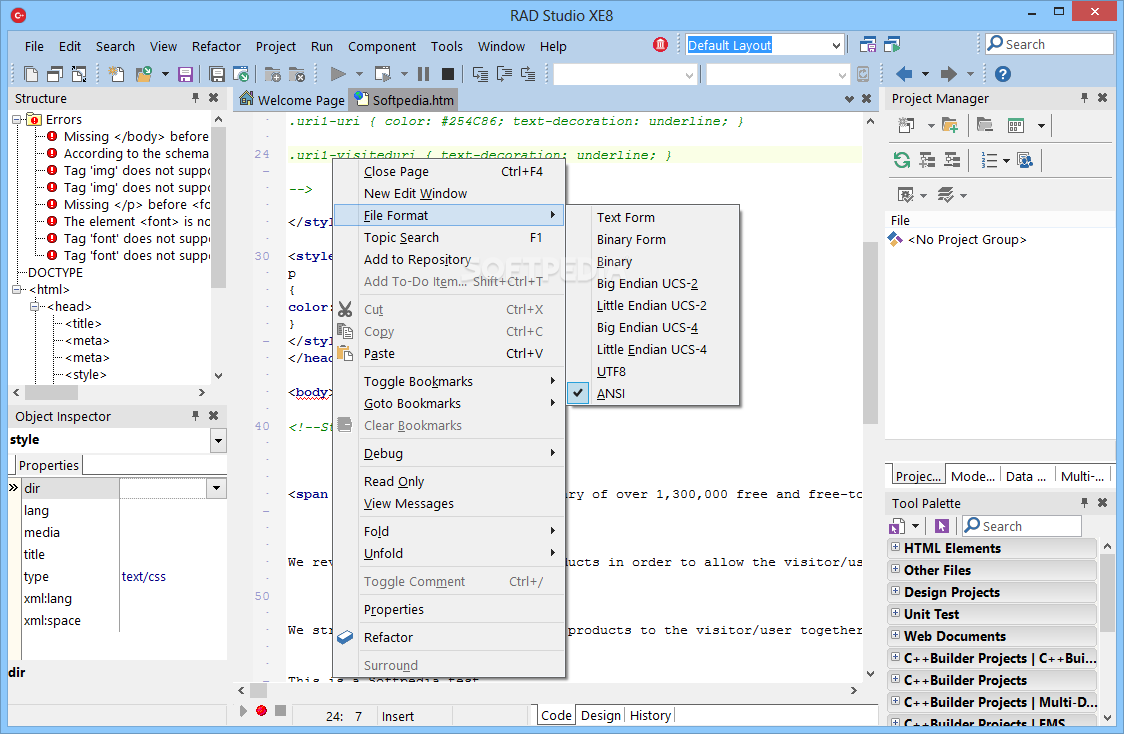Click the red record macro button
Screen dimensions: 1124x734
coord(262,710)
